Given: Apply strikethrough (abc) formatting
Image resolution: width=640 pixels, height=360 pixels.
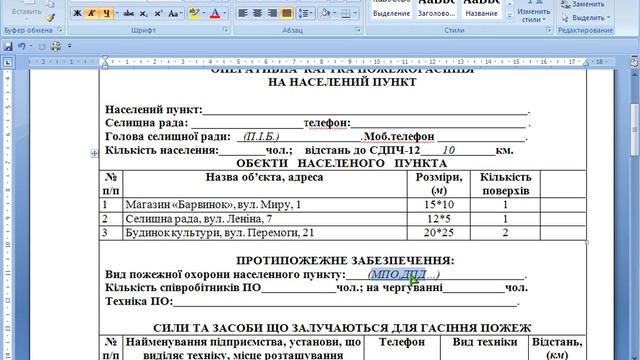Looking at the screenshot, I should (x=129, y=13).
